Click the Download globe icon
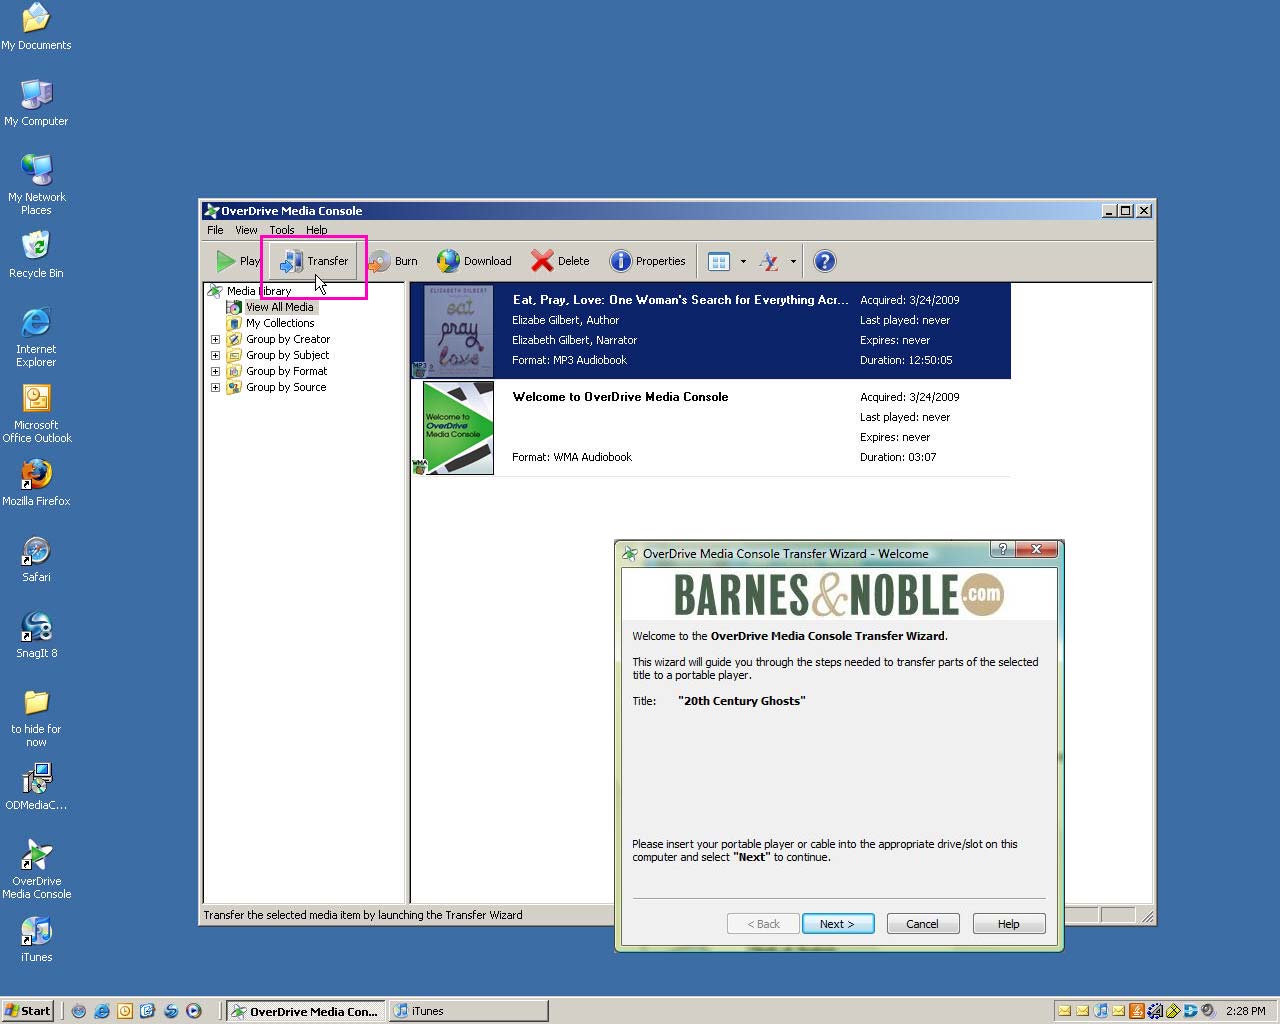 click(448, 261)
